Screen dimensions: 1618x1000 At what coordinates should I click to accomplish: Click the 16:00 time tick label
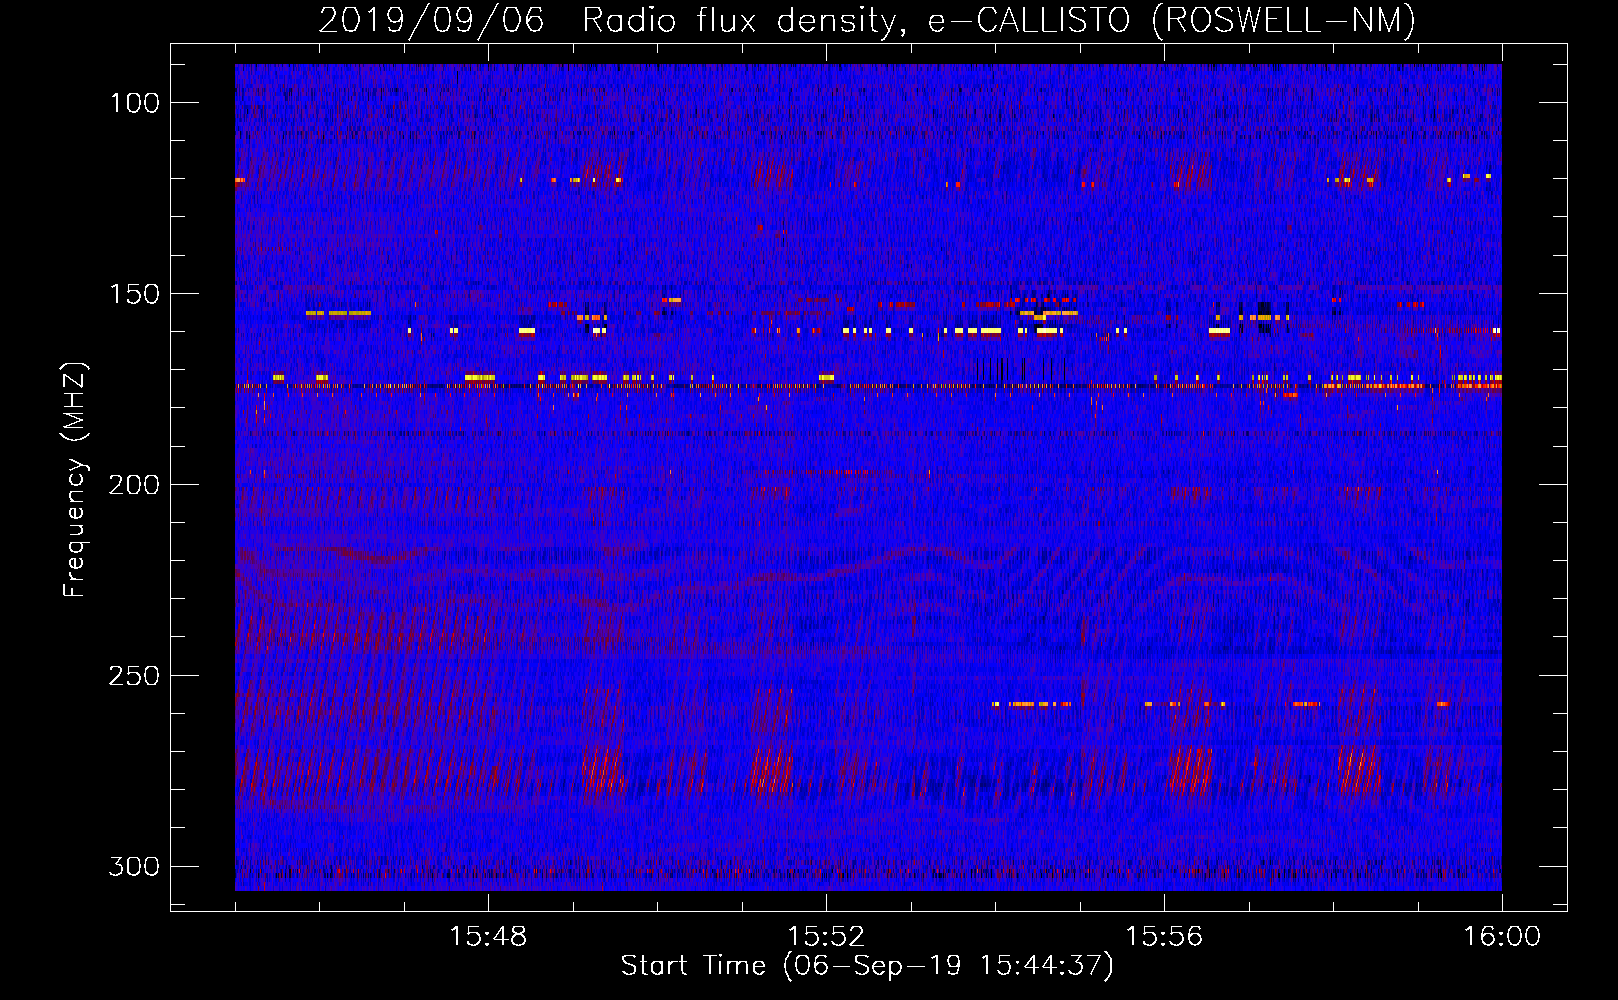pos(1502,937)
